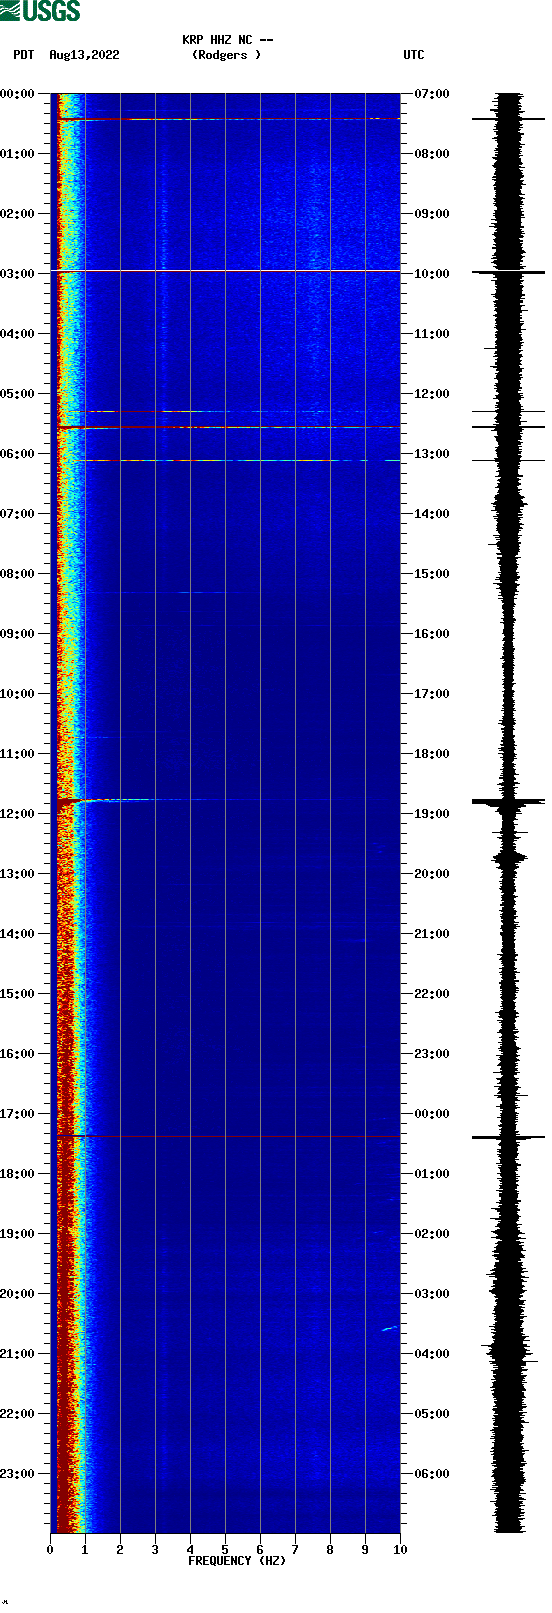The height and width of the screenshot is (1613, 552).
Task: Click the 'UTC' timezone label
Action: (414, 55)
